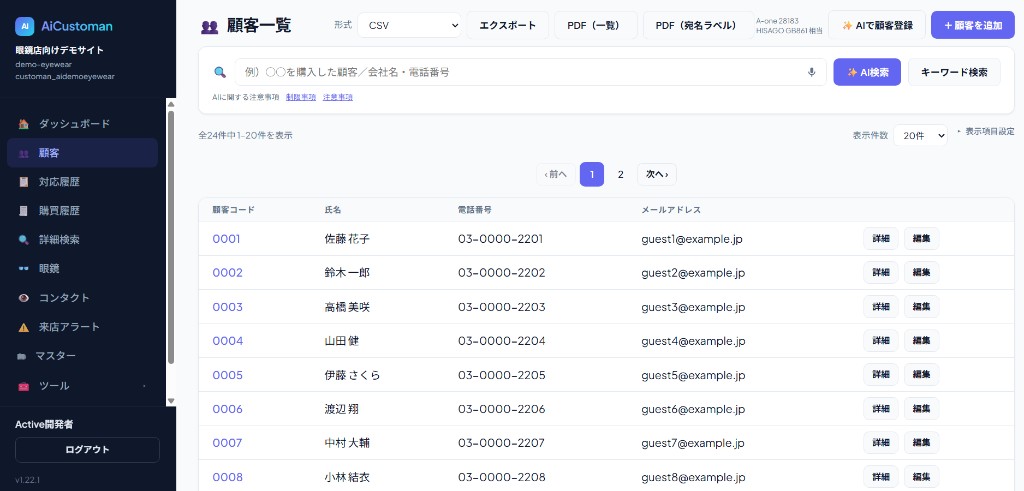Image resolution: width=1024 pixels, height=491 pixels.
Task: Open the 眼鏡 menu item
Action: 82,268
